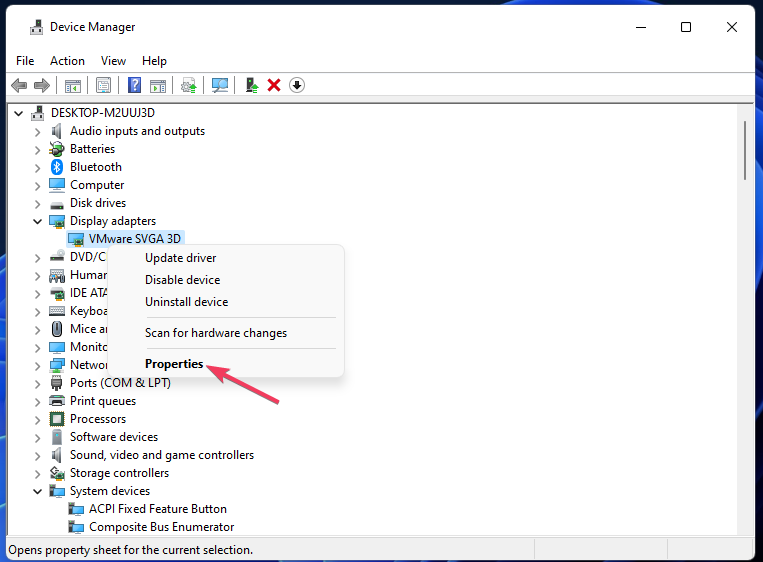Click the Print queues printer icon
This screenshot has height=562, width=763.
(x=57, y=401)
